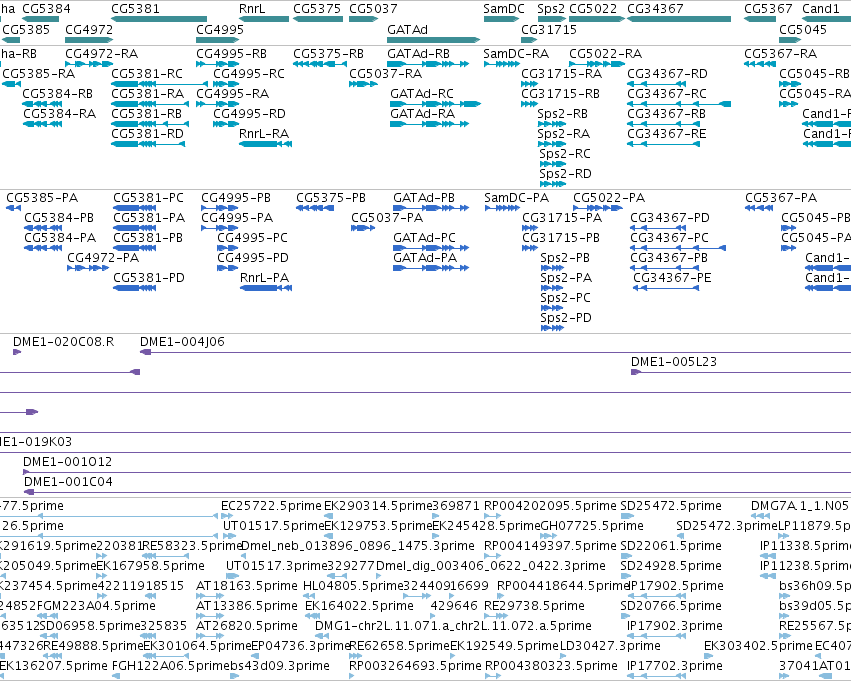Open protein CG4995-PB
The image size is (851, 681).
236,198
